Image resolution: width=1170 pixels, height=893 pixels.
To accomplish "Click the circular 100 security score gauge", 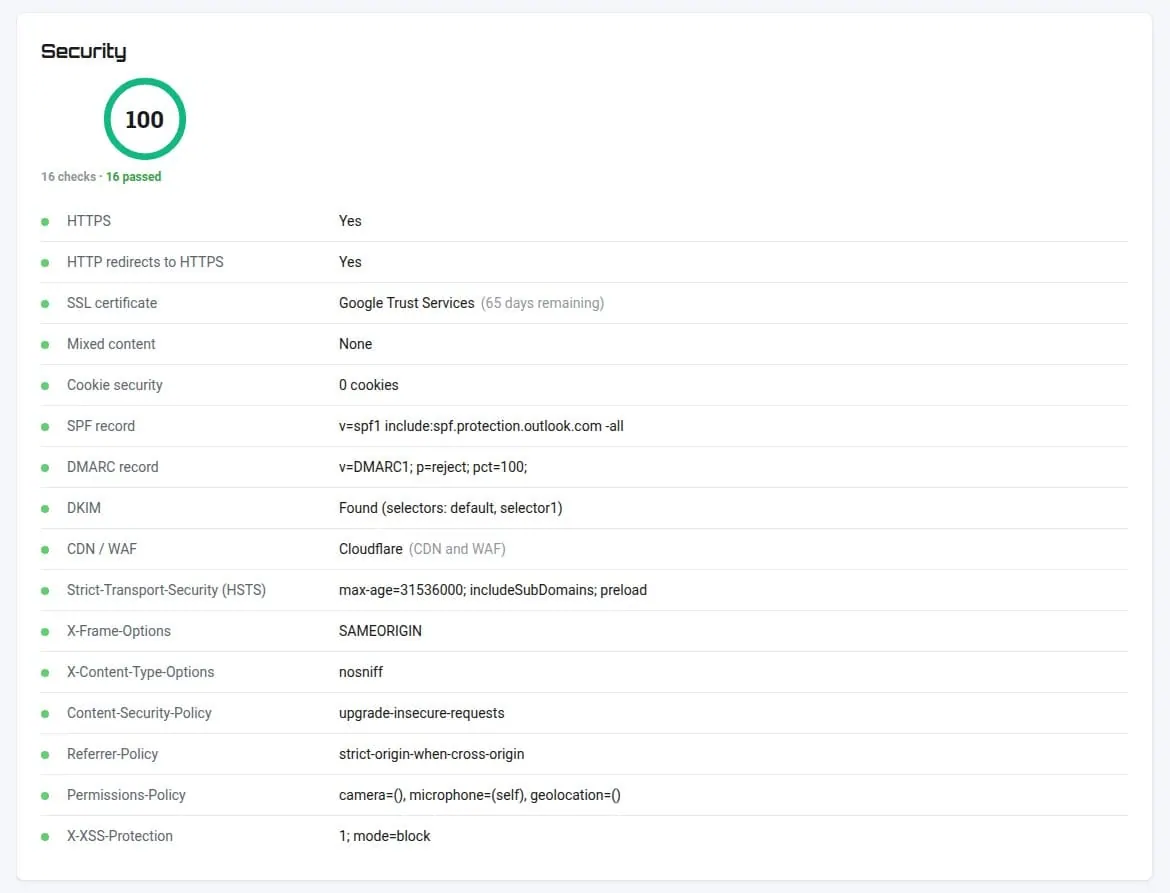I will tap(144, 119).
